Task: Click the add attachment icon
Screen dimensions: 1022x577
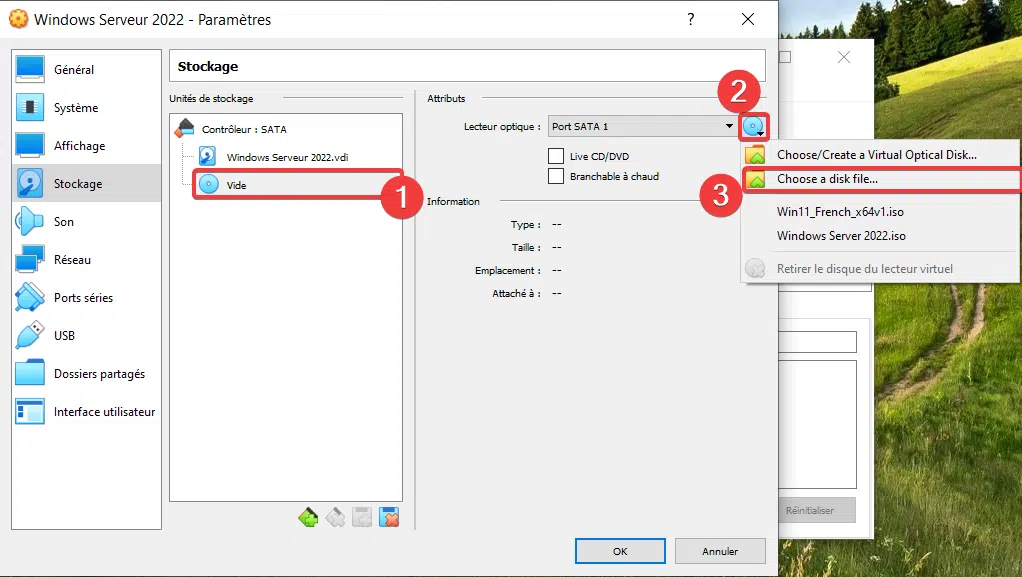Action: (x=362, y=518)
